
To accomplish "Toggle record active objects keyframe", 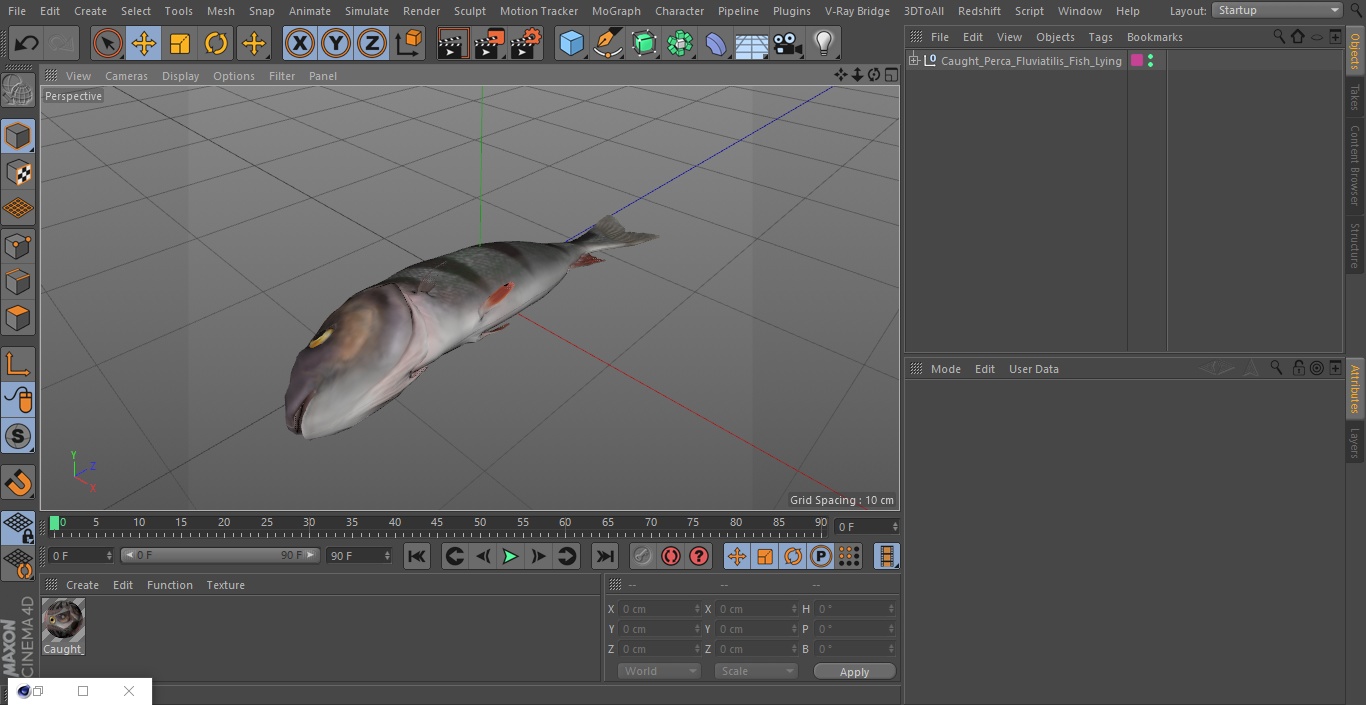I will (642, 556).
